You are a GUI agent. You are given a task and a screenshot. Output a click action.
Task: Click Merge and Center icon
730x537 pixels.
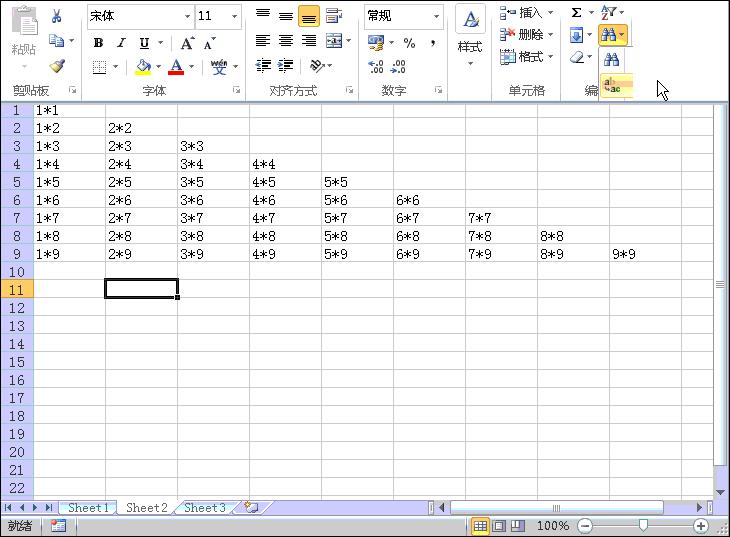[x=334, y=41]
